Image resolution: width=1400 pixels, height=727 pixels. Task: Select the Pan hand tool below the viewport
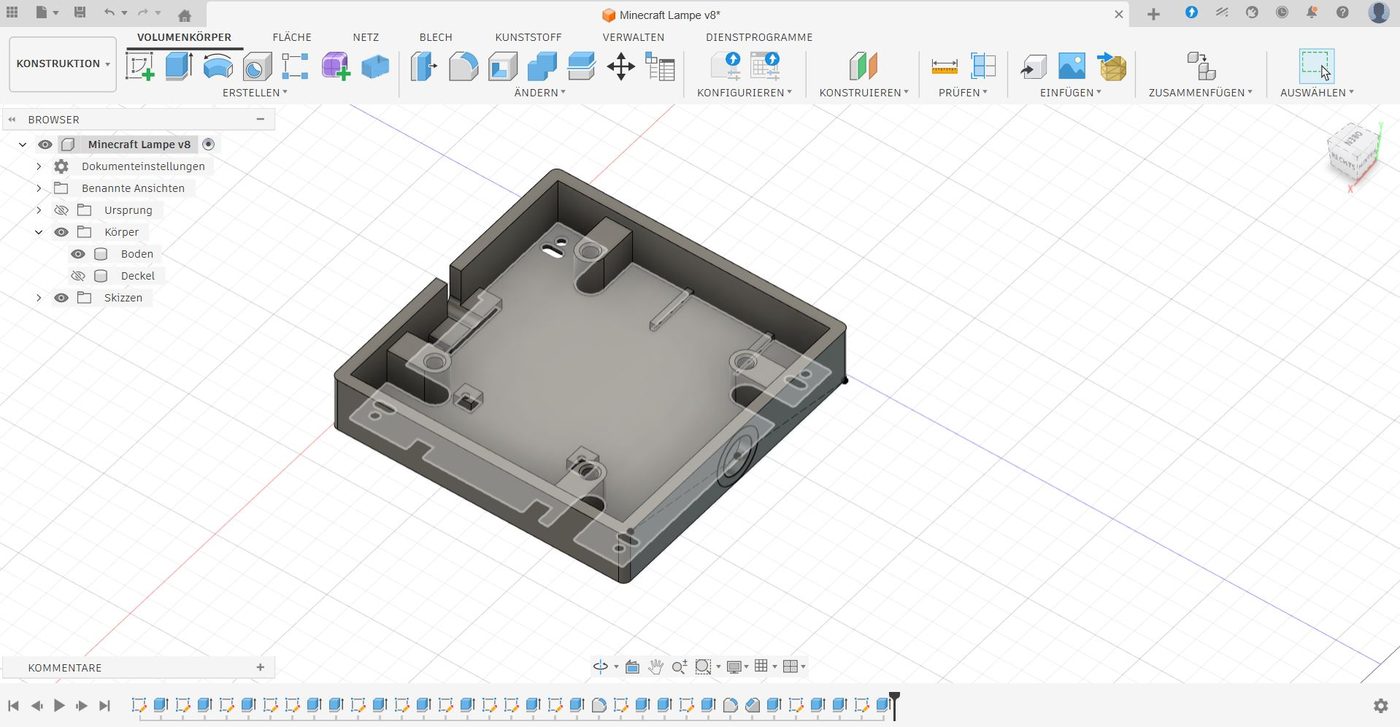coord(656,666)
